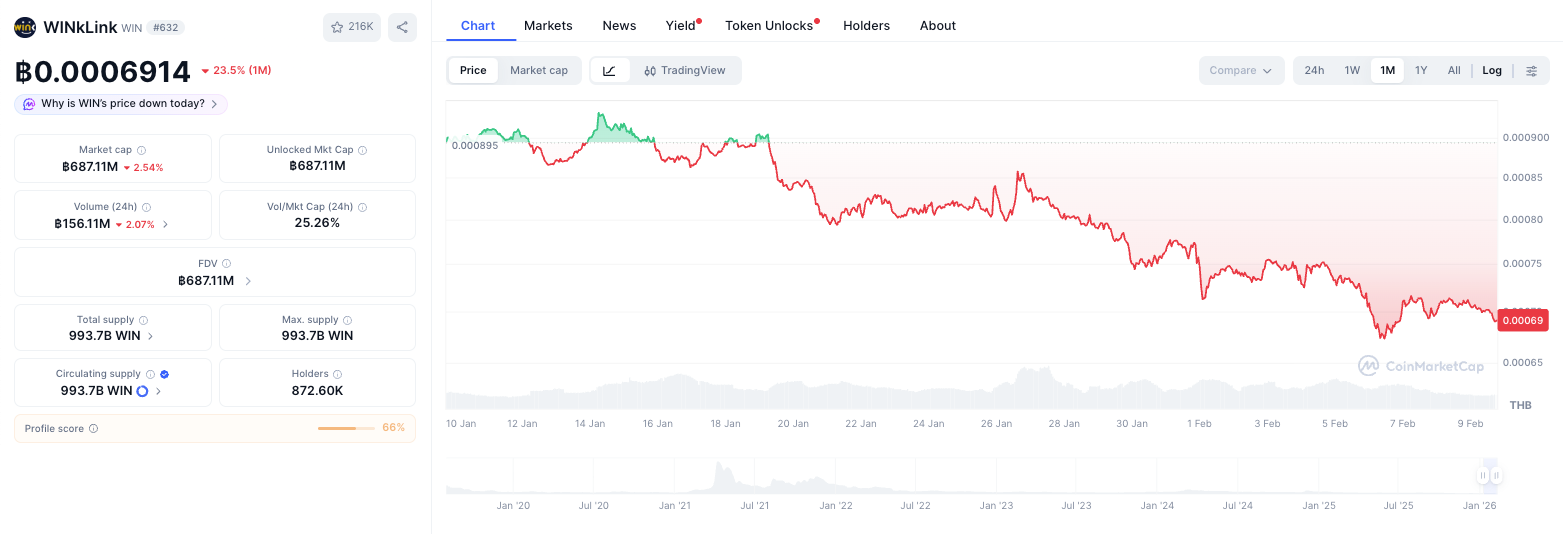This screenshot has height=534, width=1563.
Task: Open chart settings sliders icon
Action: pyautogui.click(x=1531, y=70)
